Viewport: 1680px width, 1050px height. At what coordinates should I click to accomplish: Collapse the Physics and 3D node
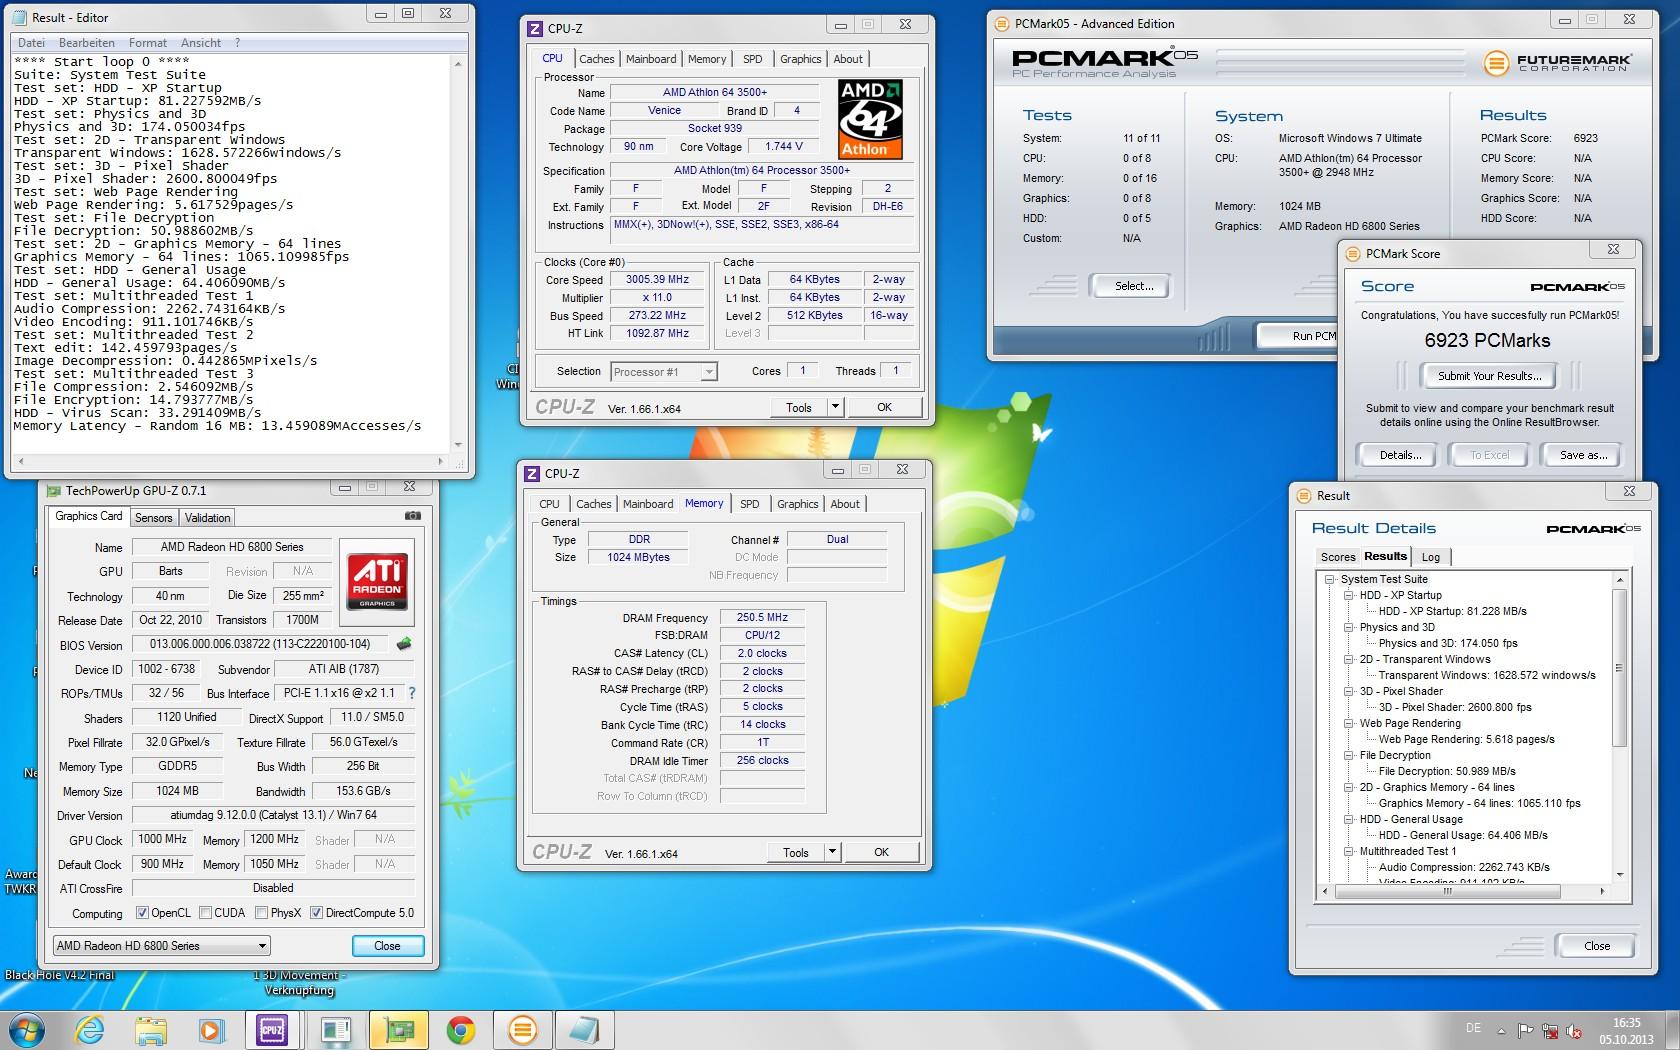click(1348, 627)
